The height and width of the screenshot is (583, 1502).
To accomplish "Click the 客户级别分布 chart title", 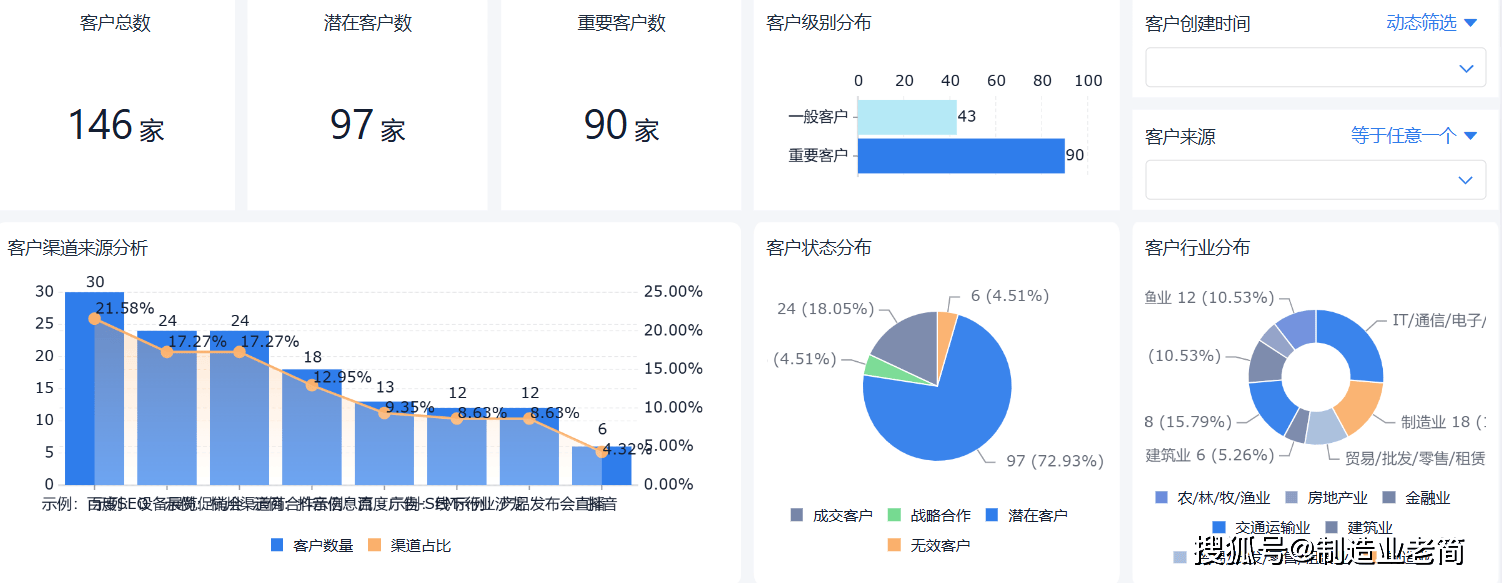I will tap(819, 22).
